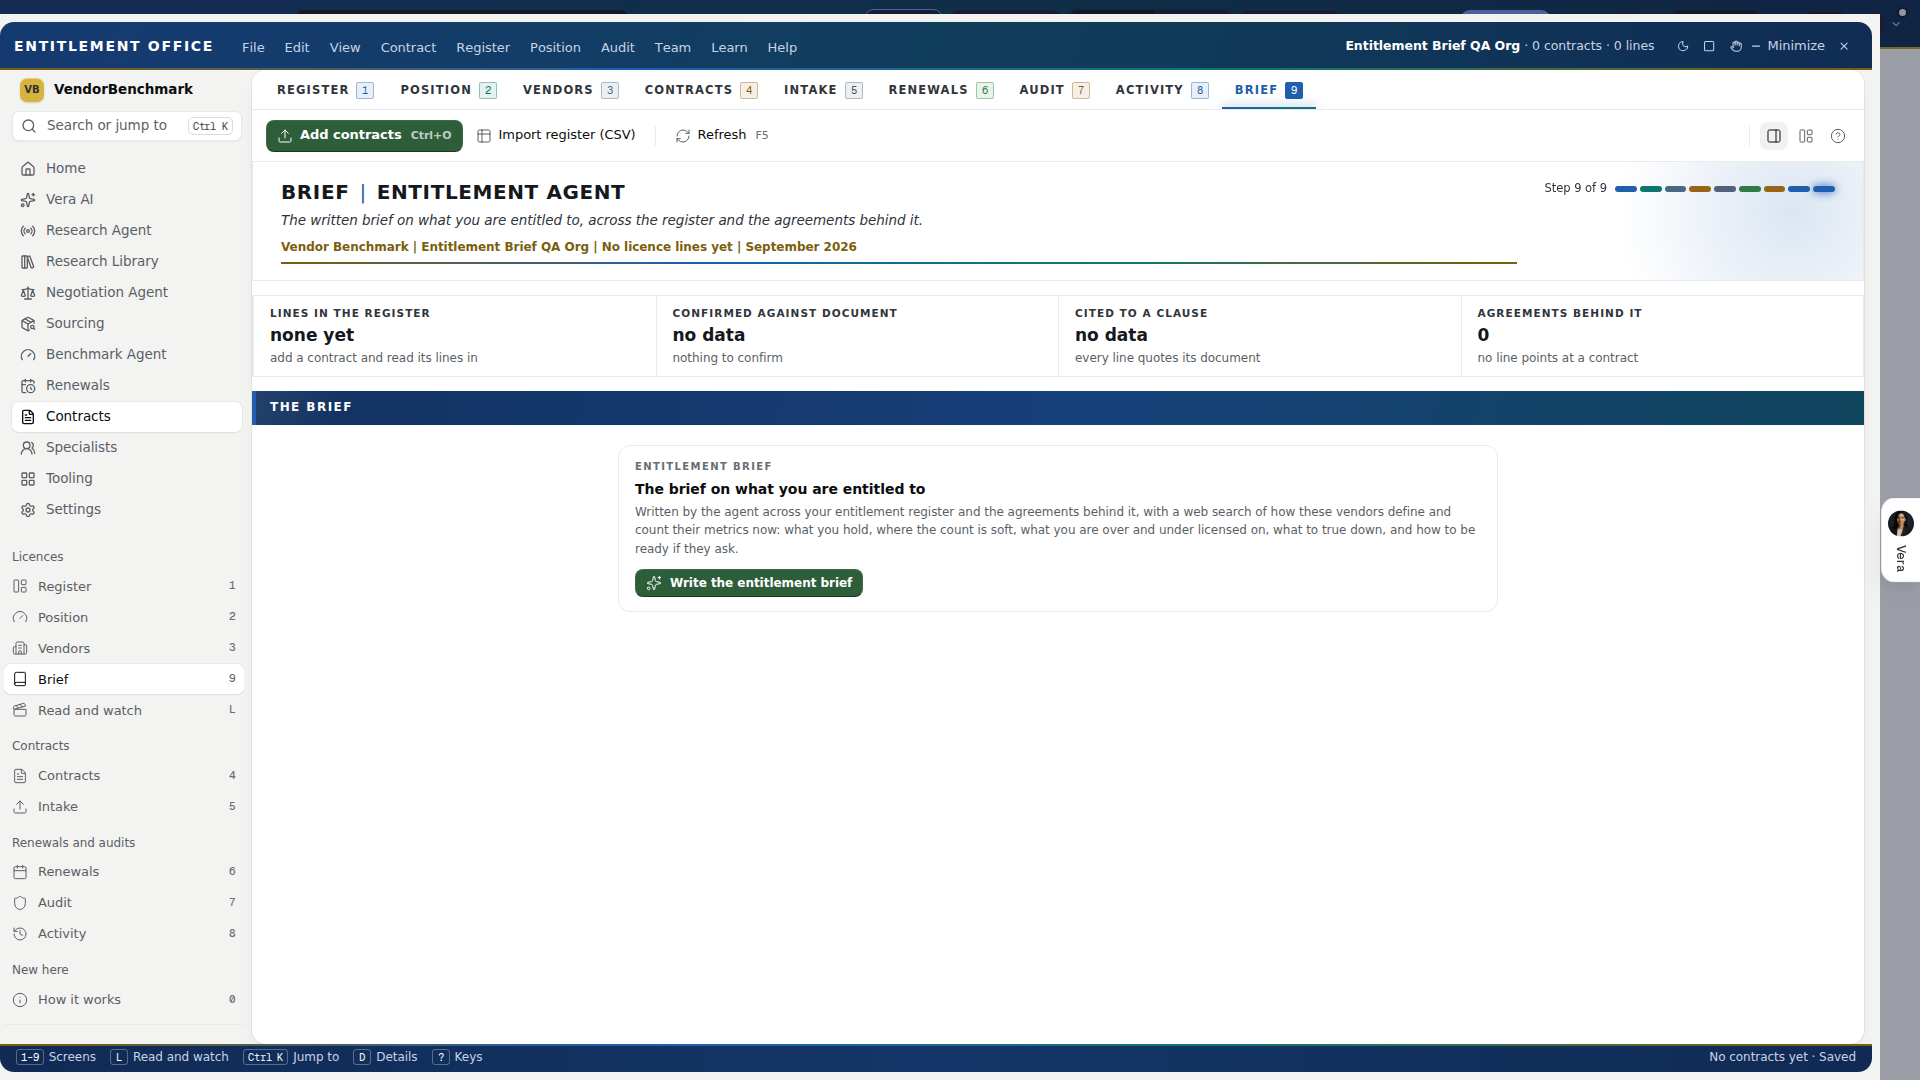Image resolution: width=1920 pixels, height=1080 pixels.
Task: Open Vera AI in the sidebar
Action: point(127,199)
